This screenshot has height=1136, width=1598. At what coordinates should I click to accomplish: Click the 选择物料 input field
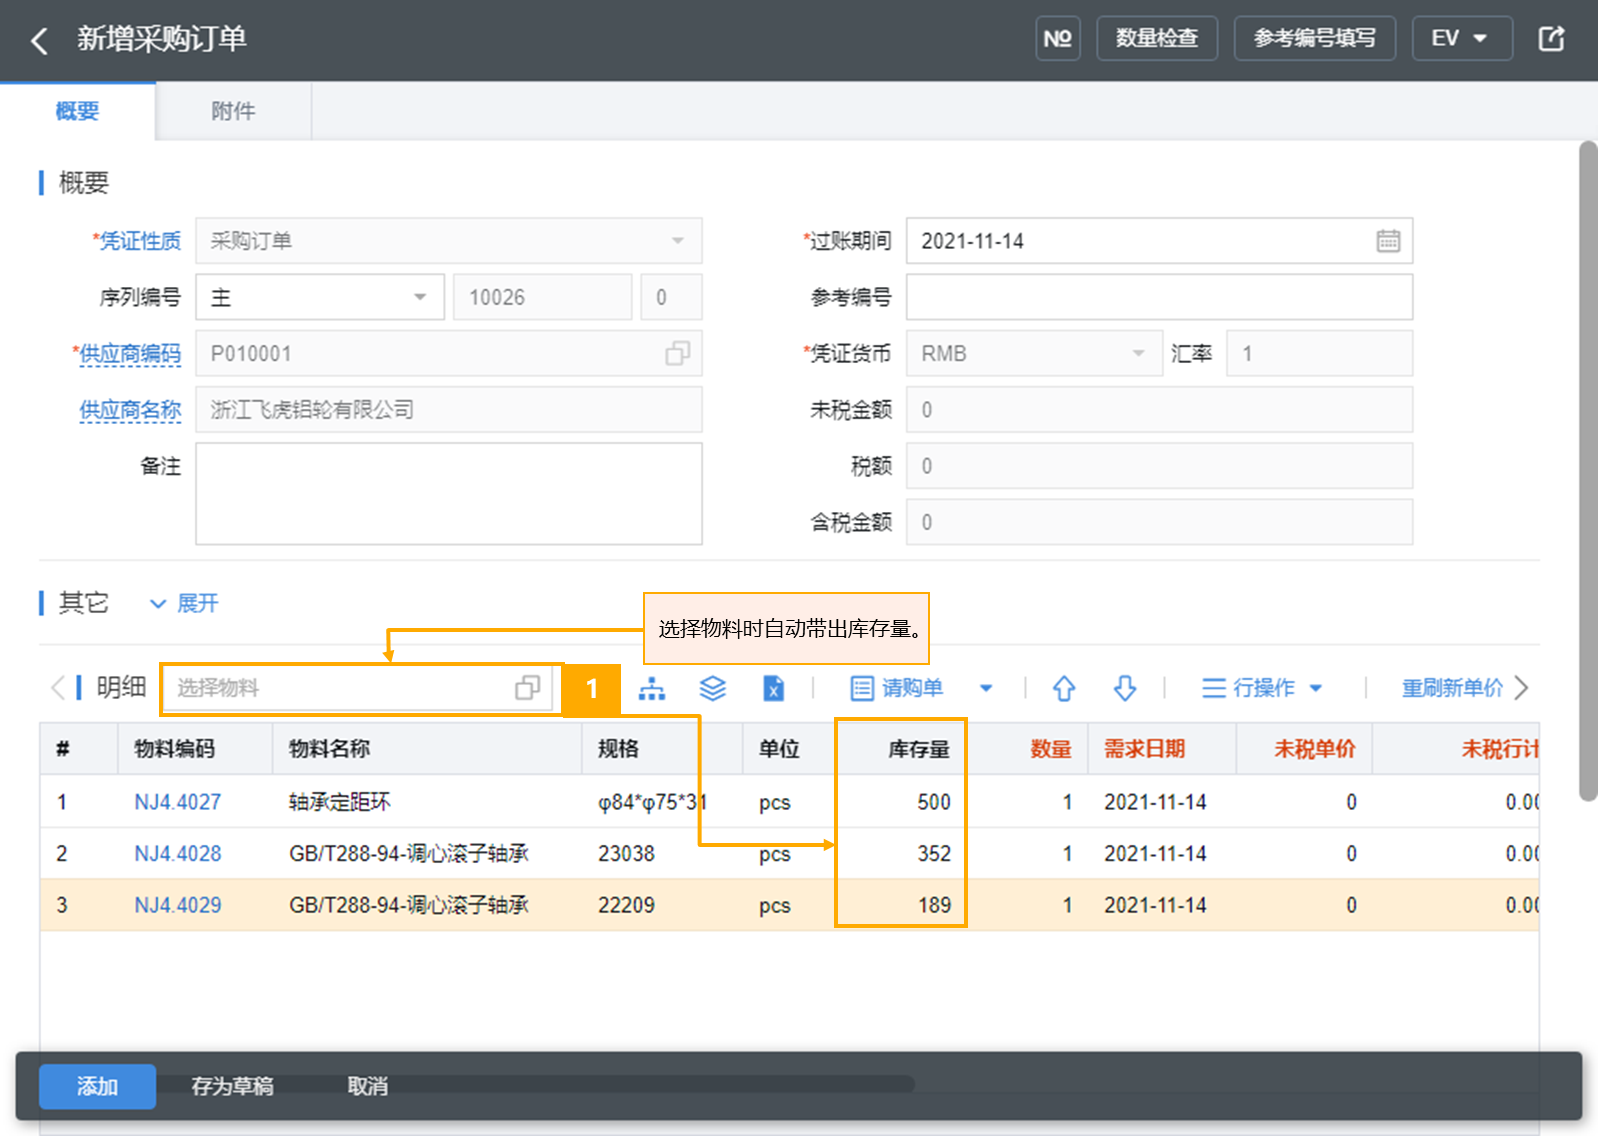pyautogui.click(x=357, y=688)
